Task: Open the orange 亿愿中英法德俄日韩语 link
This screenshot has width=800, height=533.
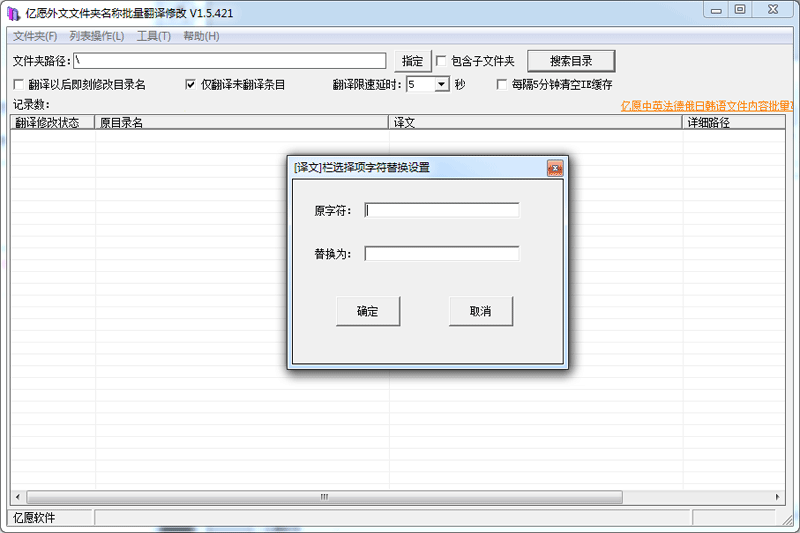Action: (x=707, y=105)
